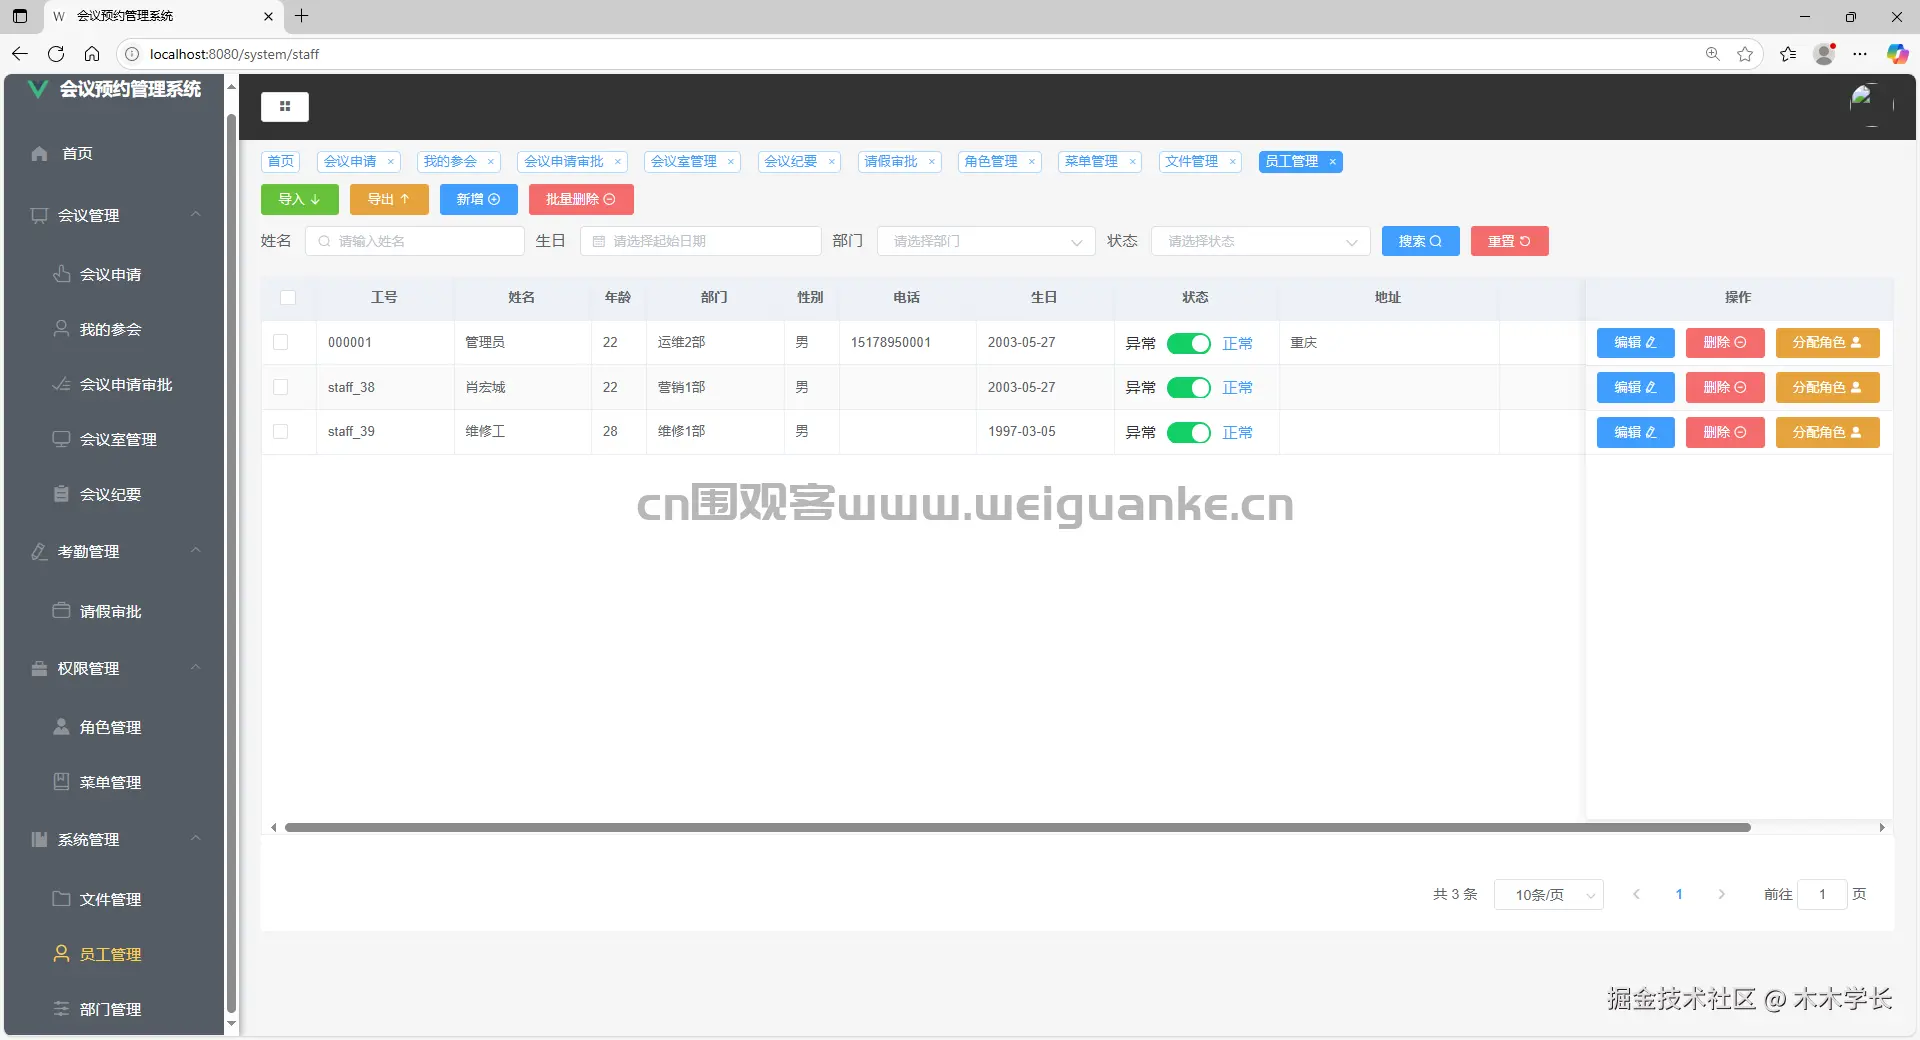
Task: Click the 批量删除 batch delete button
Action: (x=581, y=199)
